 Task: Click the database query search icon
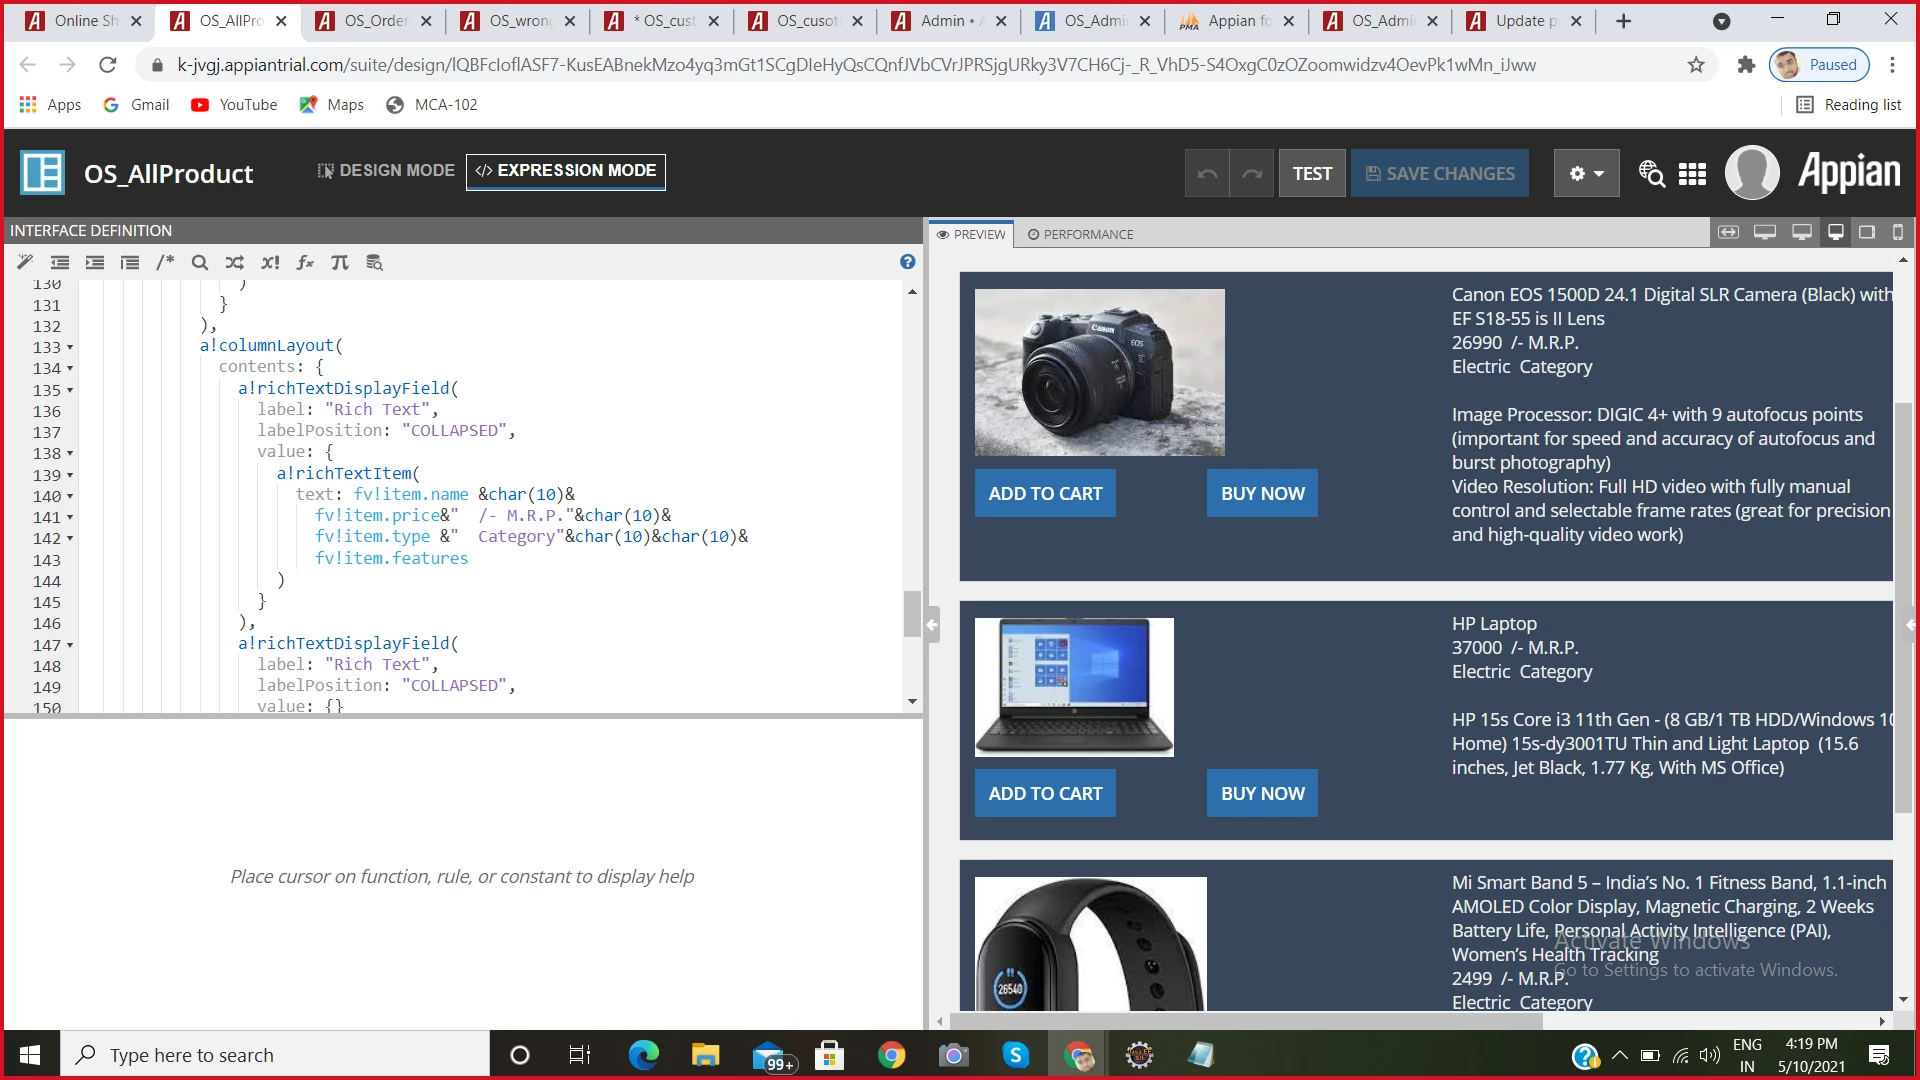375,262
